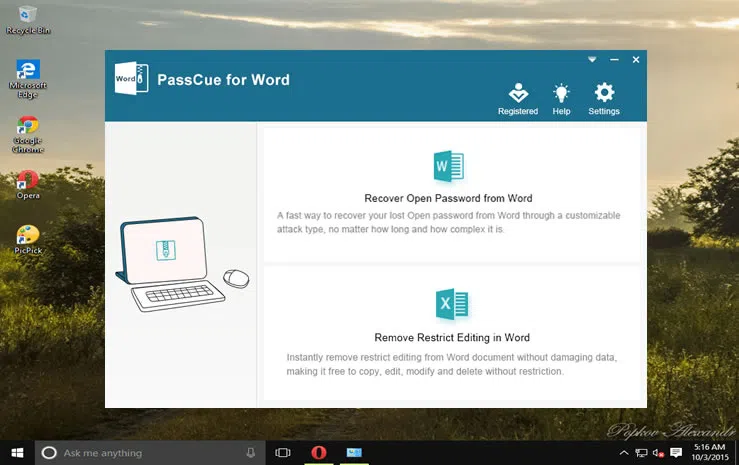
Task: Select the Opera desktop shortcut
Action: [x=28, y=185]
